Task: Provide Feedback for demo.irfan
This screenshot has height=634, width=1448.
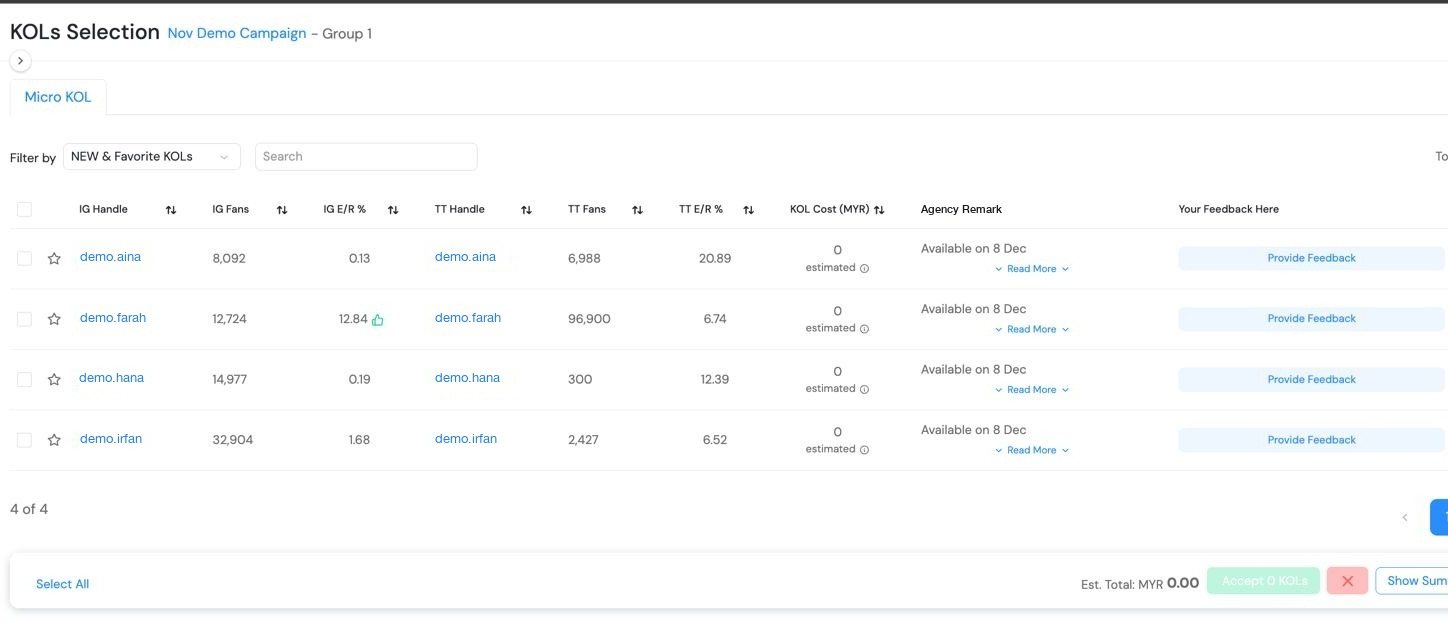Action: point(1311,440)
